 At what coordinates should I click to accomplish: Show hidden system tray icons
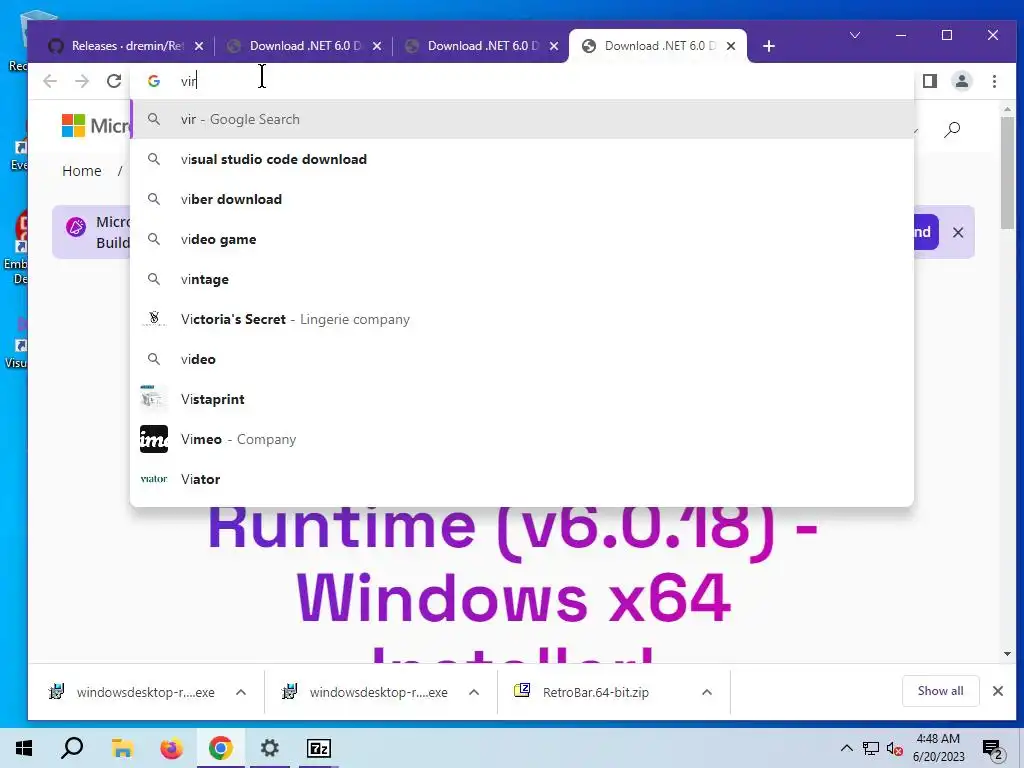pyautogui.click(x=846, y=748)
